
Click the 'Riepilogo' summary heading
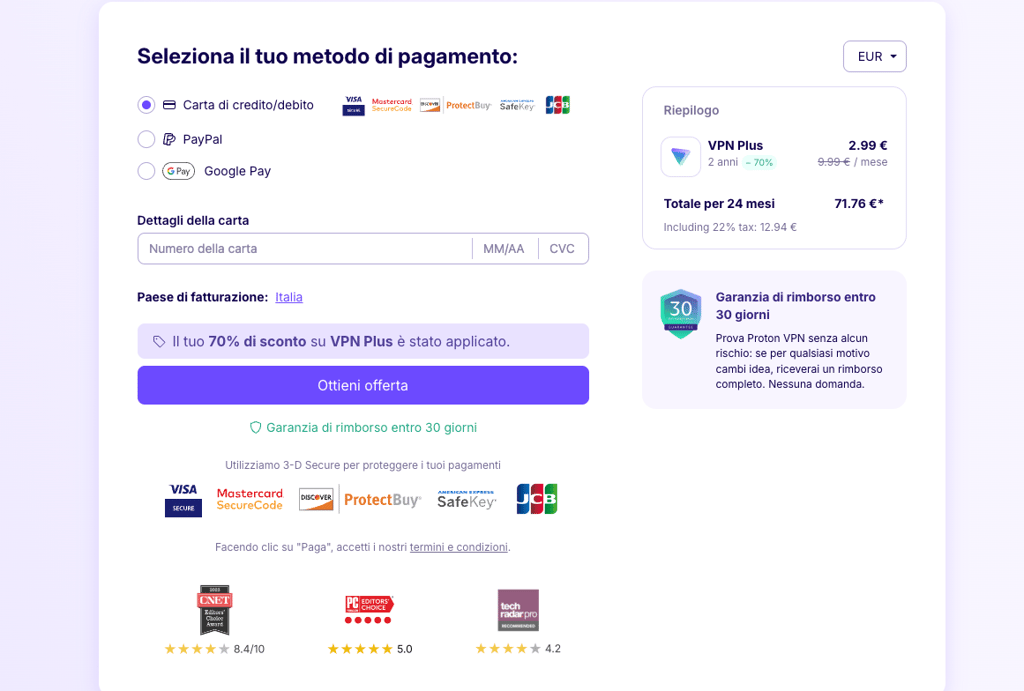pos(691,110)
